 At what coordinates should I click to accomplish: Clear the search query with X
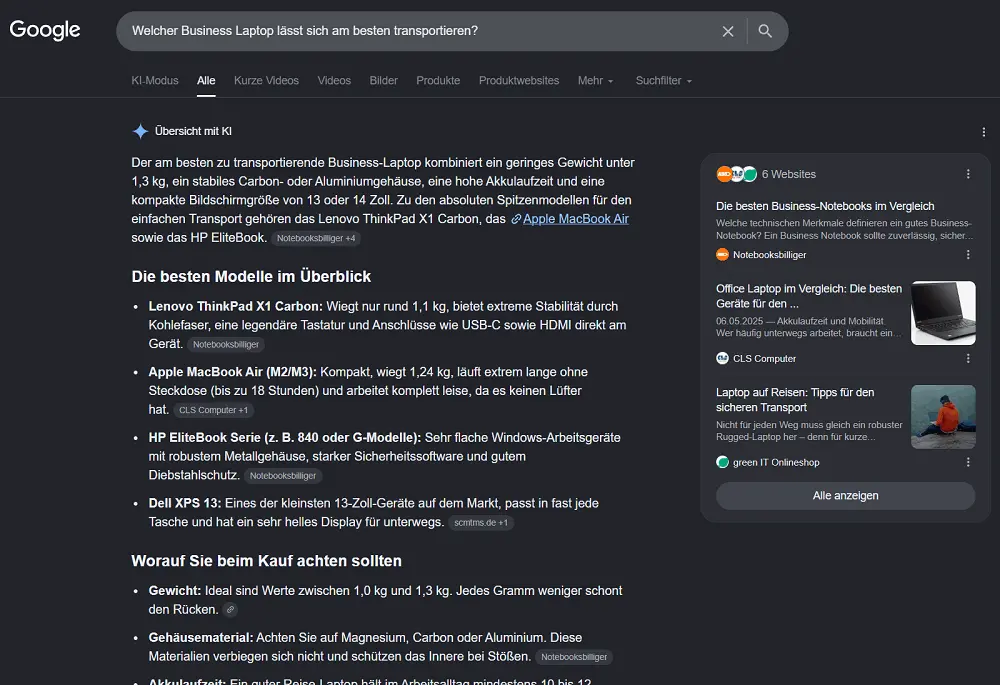tap(728, 31)
